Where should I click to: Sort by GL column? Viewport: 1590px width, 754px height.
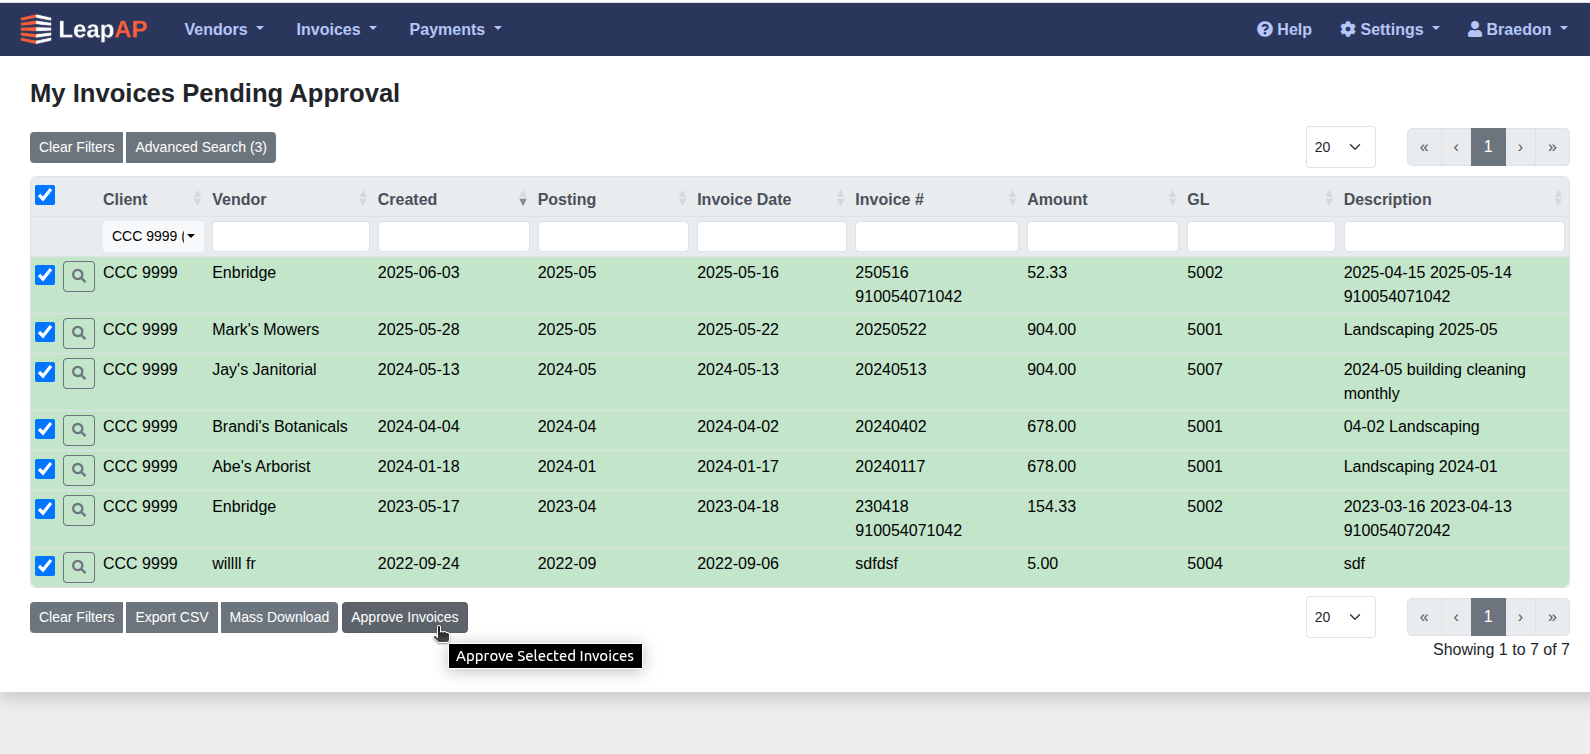tap(1260, 199)
